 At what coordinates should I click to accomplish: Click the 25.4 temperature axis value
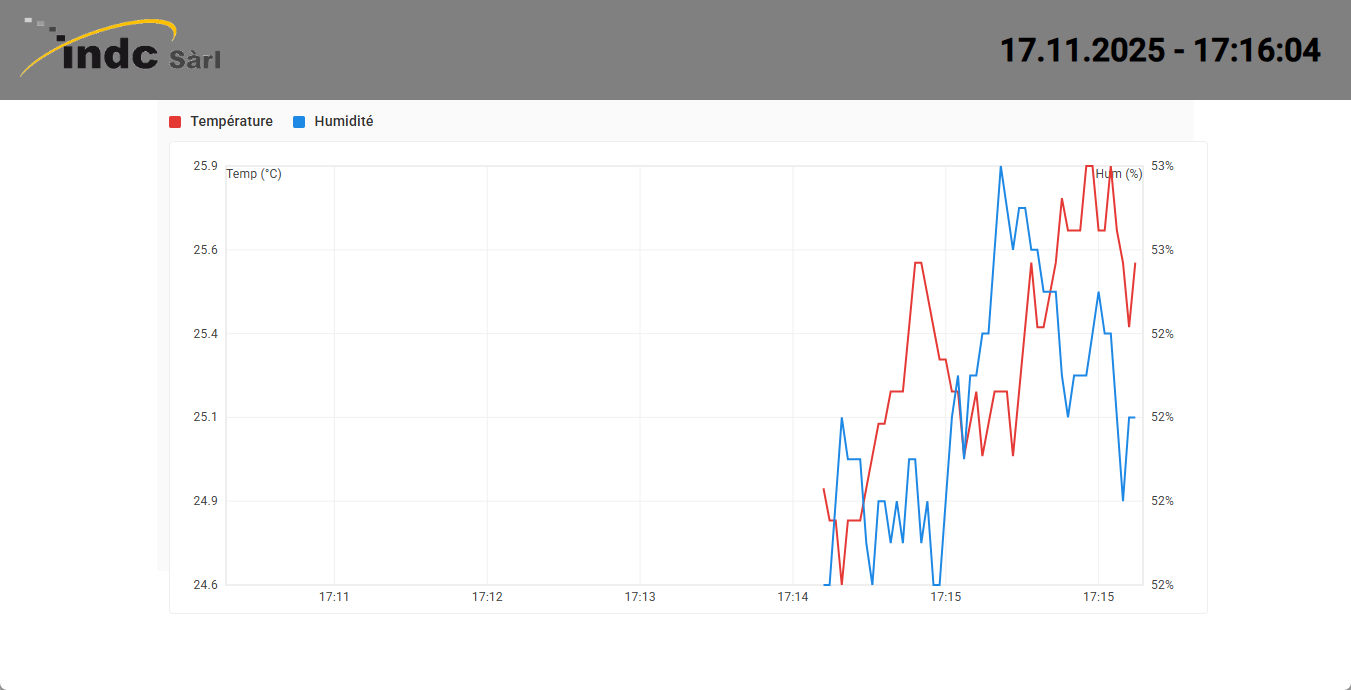pos(205,333)
